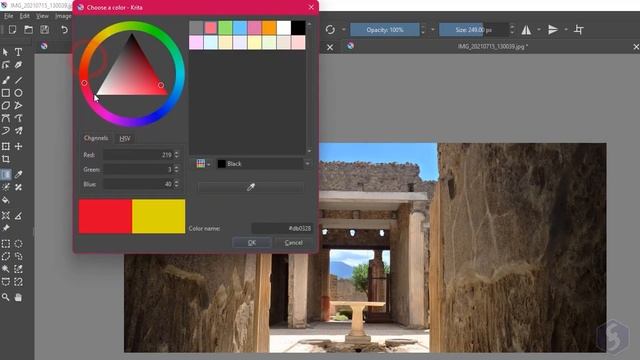The image size is (640, 360).
Task: Open the Black color name dropdown
Action: 307,164
